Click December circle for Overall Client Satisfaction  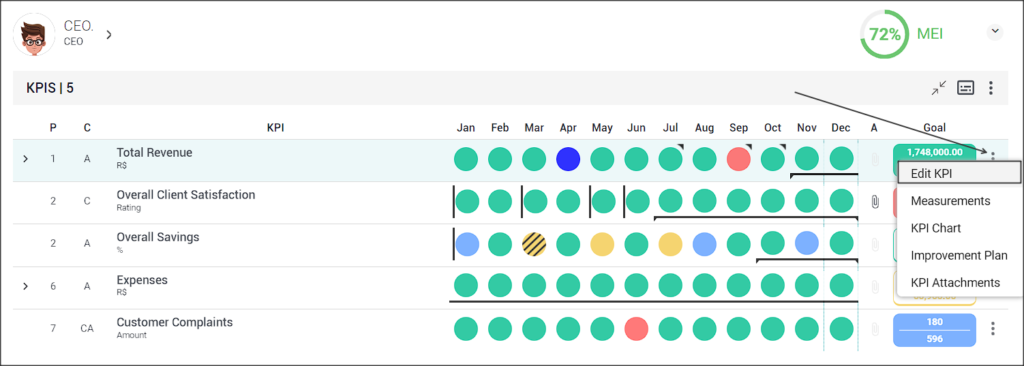pos(841,201)
